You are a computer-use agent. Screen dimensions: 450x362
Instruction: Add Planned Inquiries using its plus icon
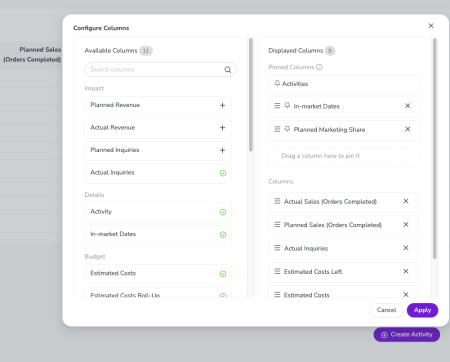(222, 150)
